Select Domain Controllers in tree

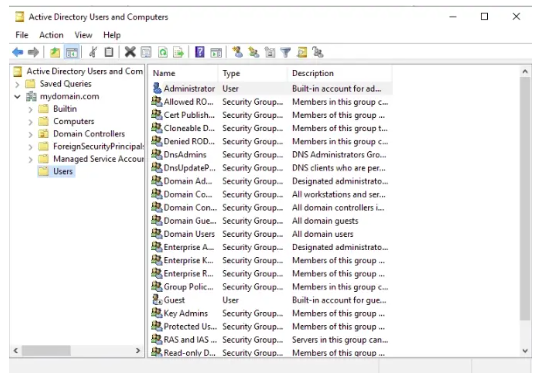tap(89, 134)
